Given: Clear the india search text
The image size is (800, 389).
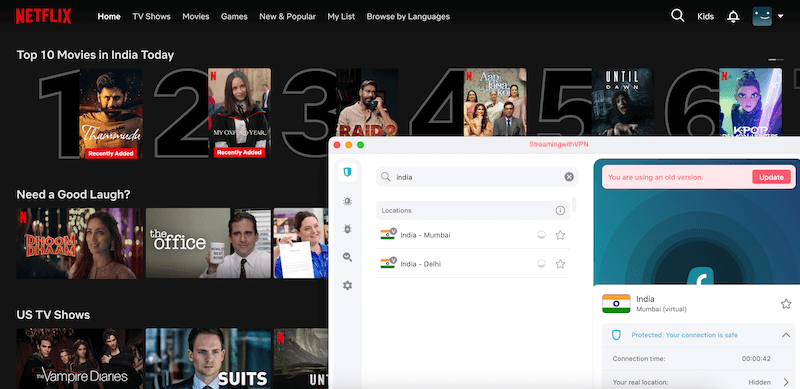Looking at the screenshot, I should pyautogui.click(x=569, y=177).
